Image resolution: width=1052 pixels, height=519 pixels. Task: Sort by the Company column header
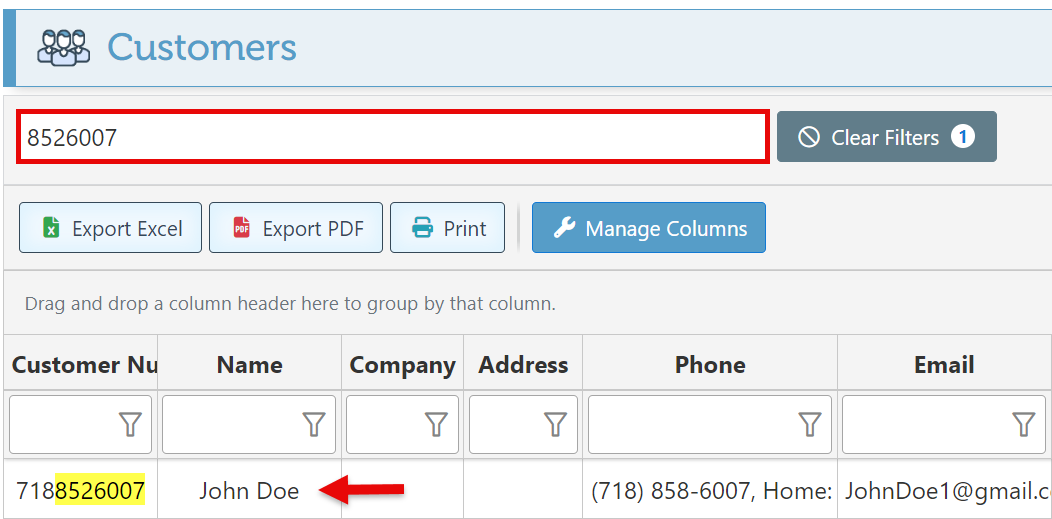click(x=402, y=365)
